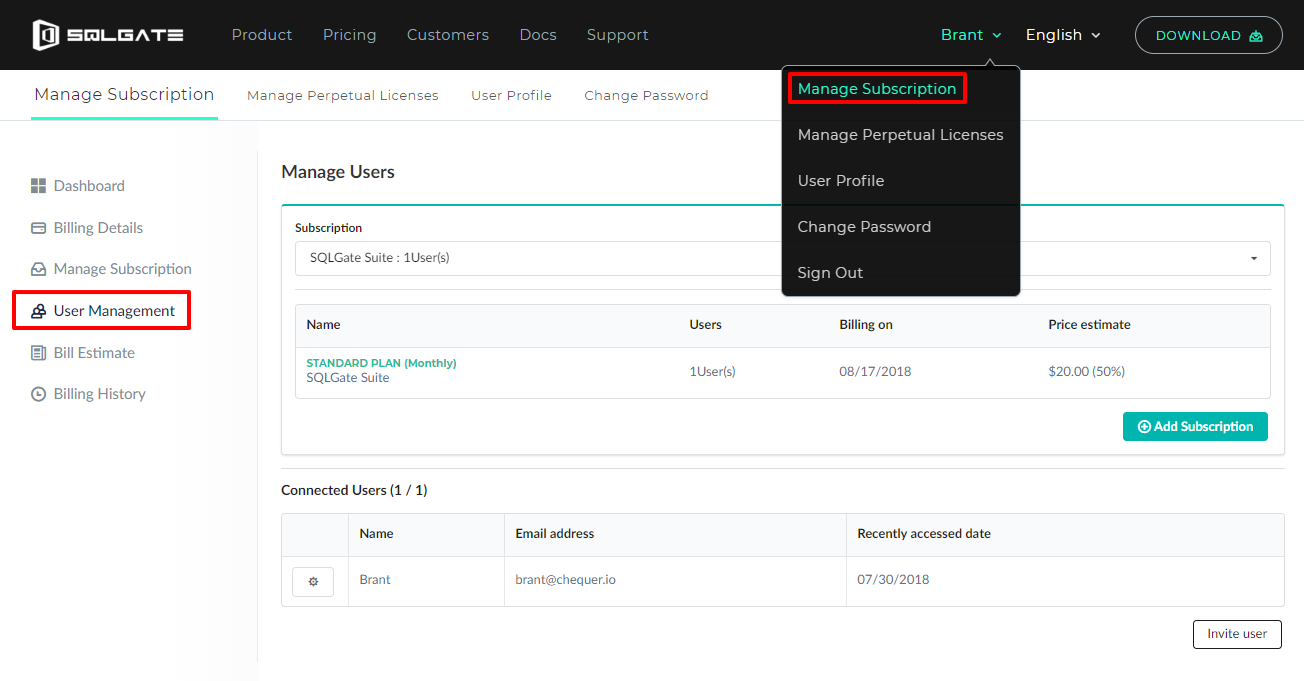Click the $20.00 (50%) price estimate
The image size is (1304, 681).
[x=1086, y=371]
